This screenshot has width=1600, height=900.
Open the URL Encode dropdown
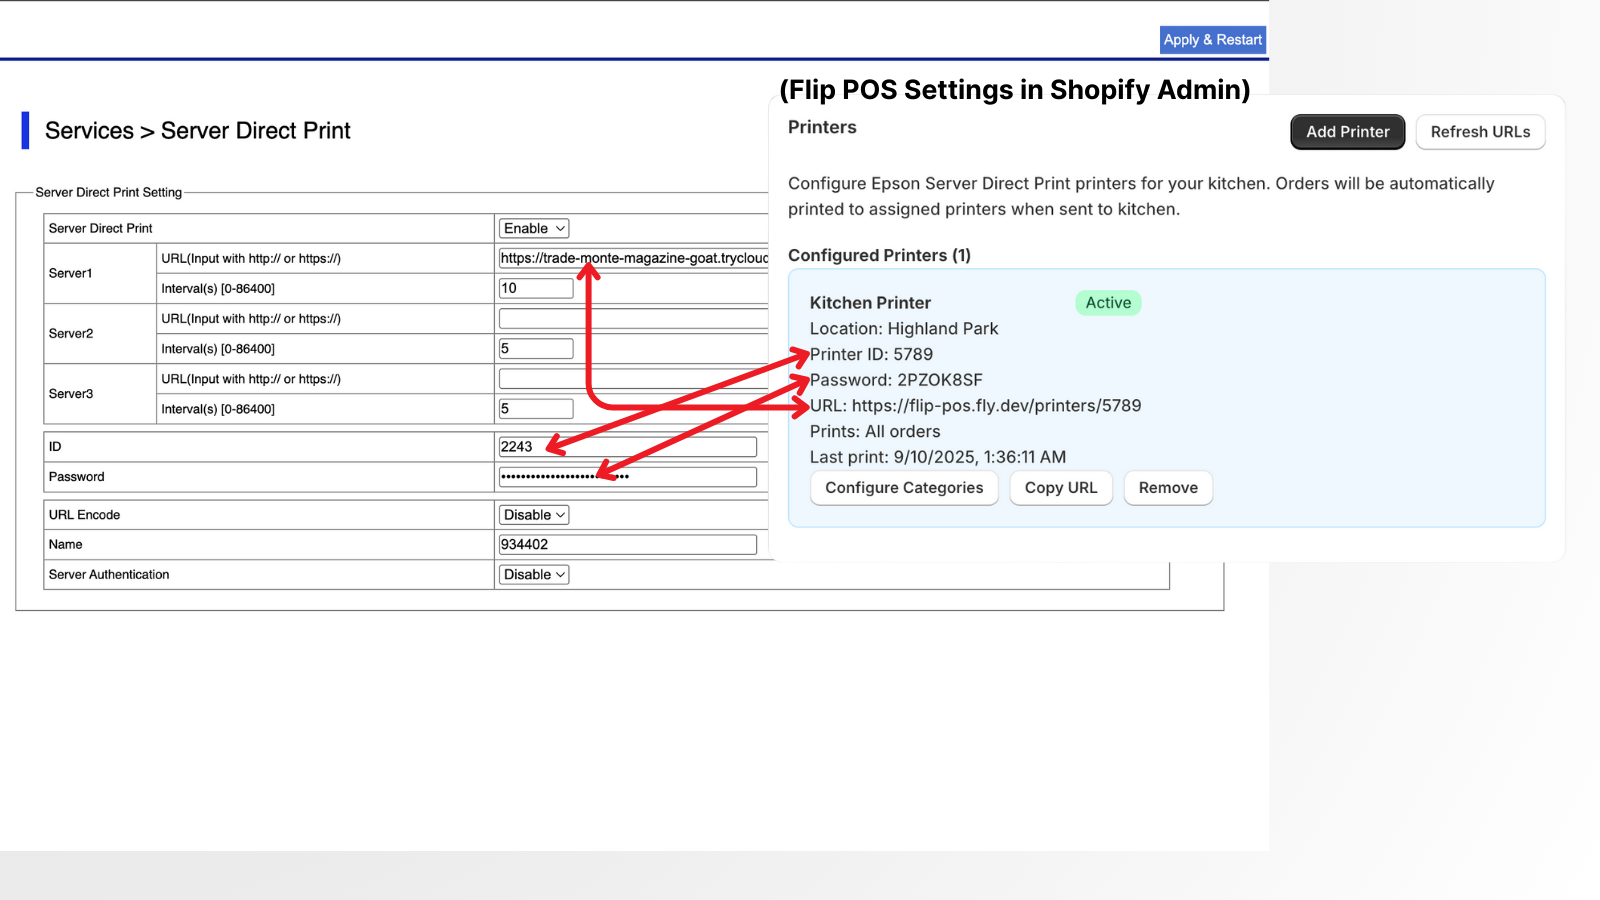click(533, 514)
